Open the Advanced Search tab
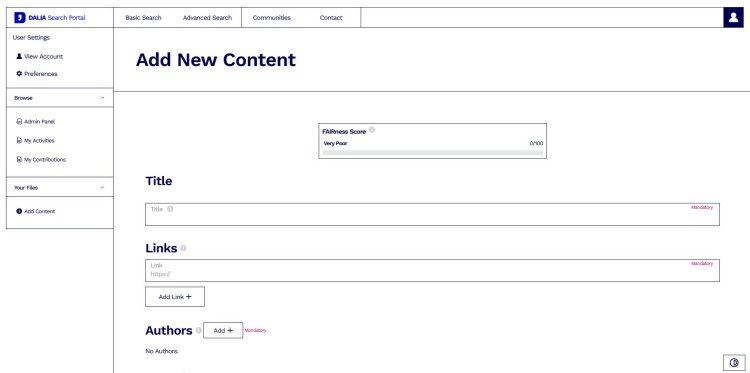The height and width of the screenshot is (373, 750). tap(207, 18)
